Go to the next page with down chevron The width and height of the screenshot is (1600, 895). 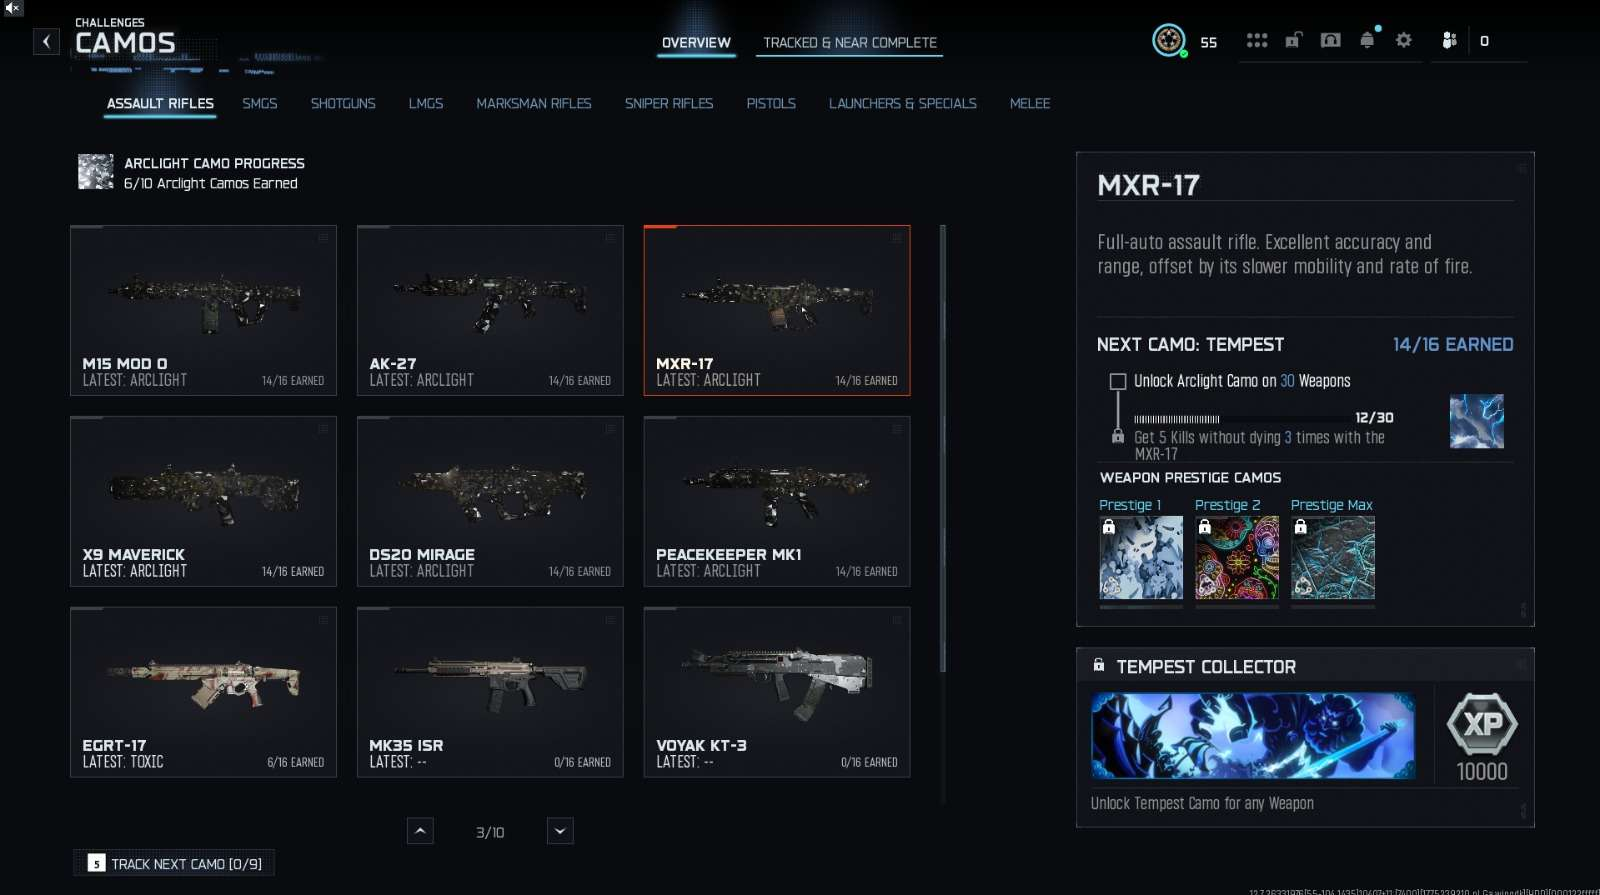pos(560,831)
